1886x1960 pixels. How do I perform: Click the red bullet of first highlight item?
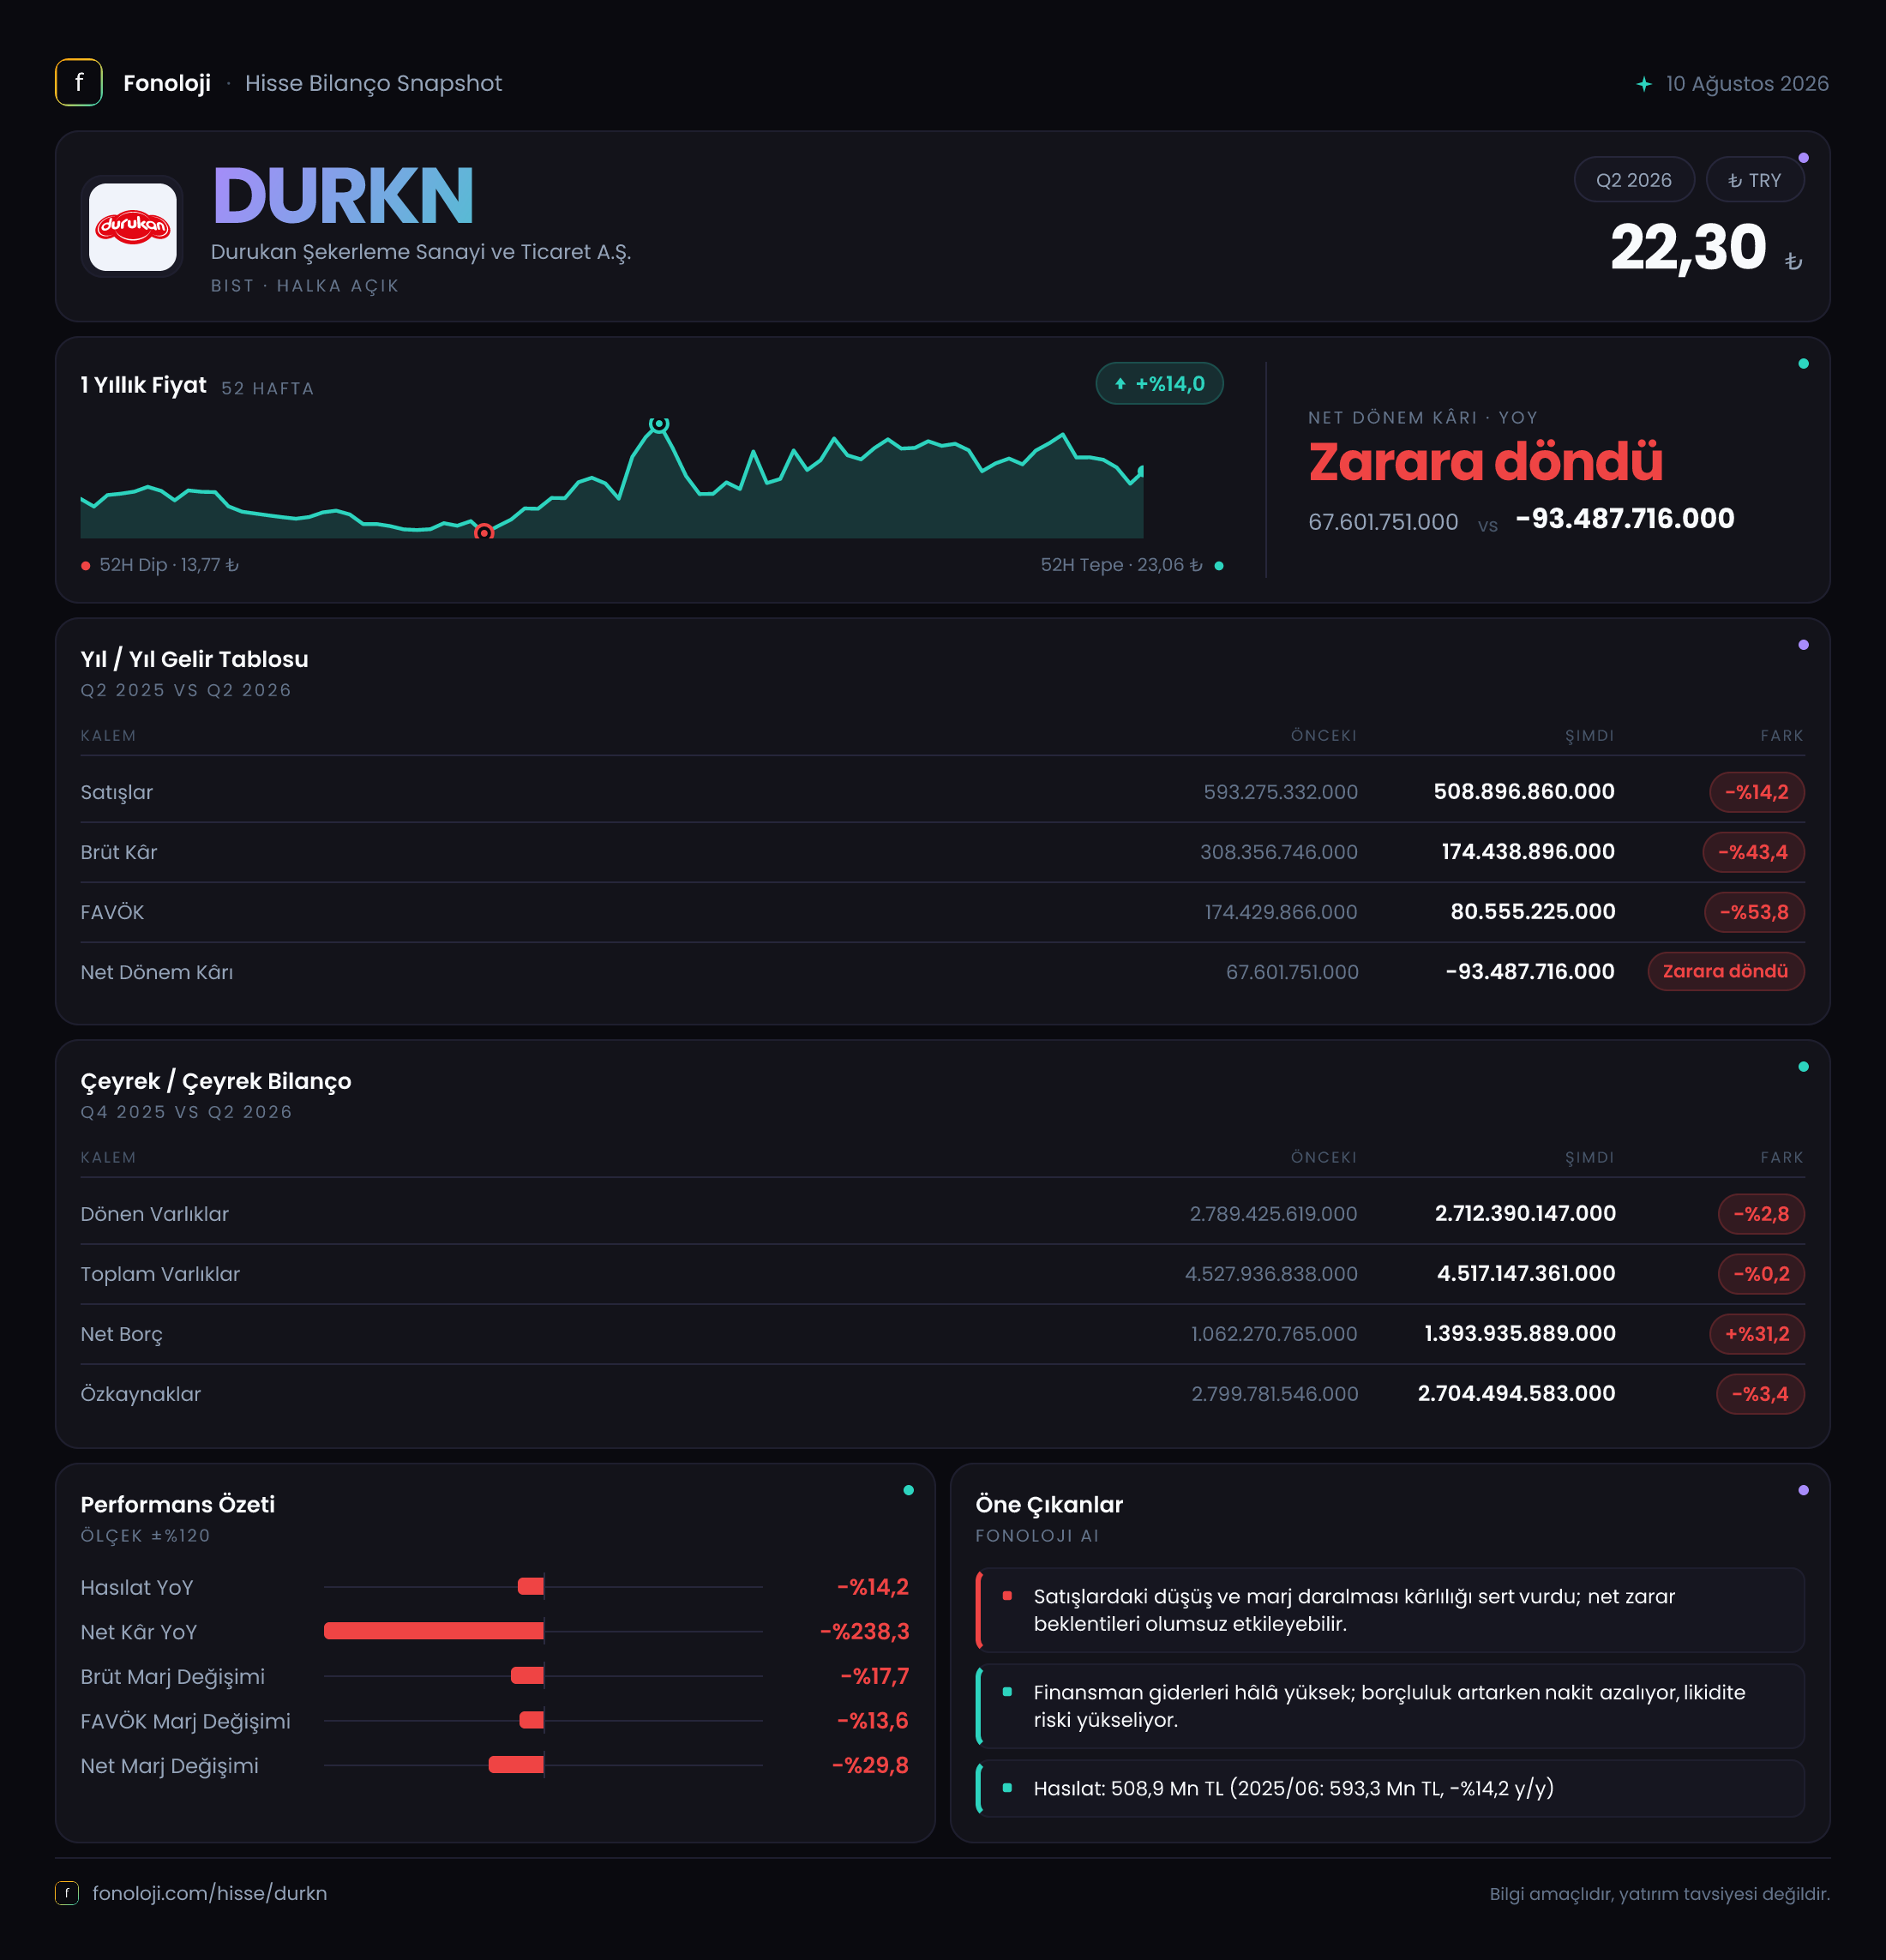pyautogui.click(x=1007, y=1596)
